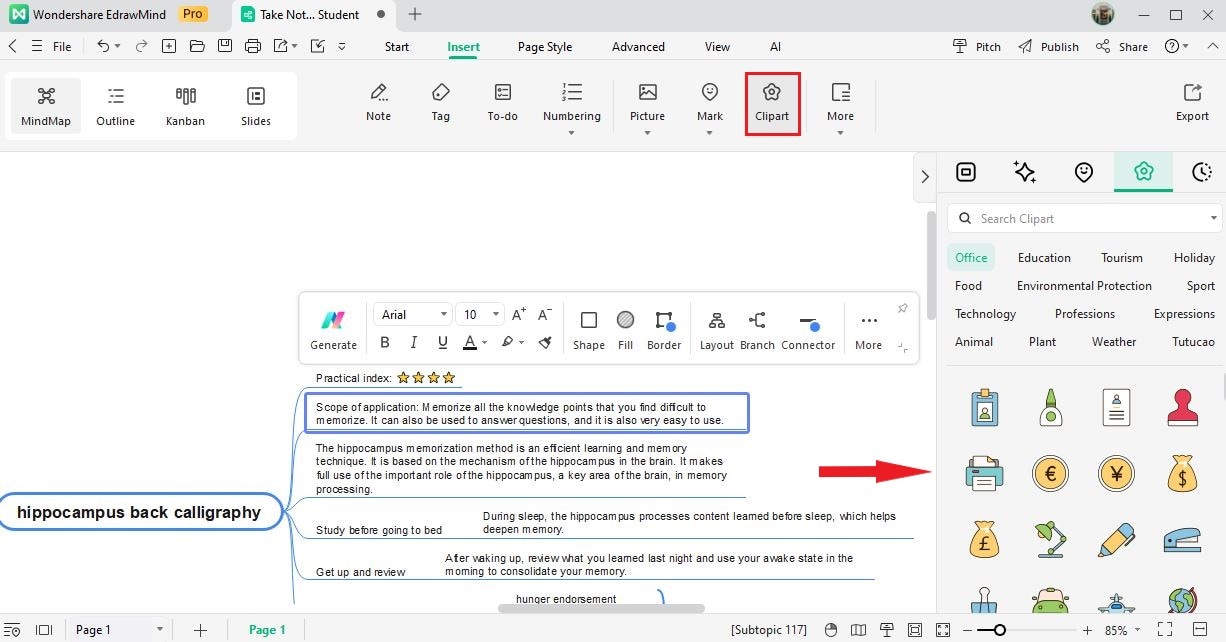Open the Branch style tool

757,330
